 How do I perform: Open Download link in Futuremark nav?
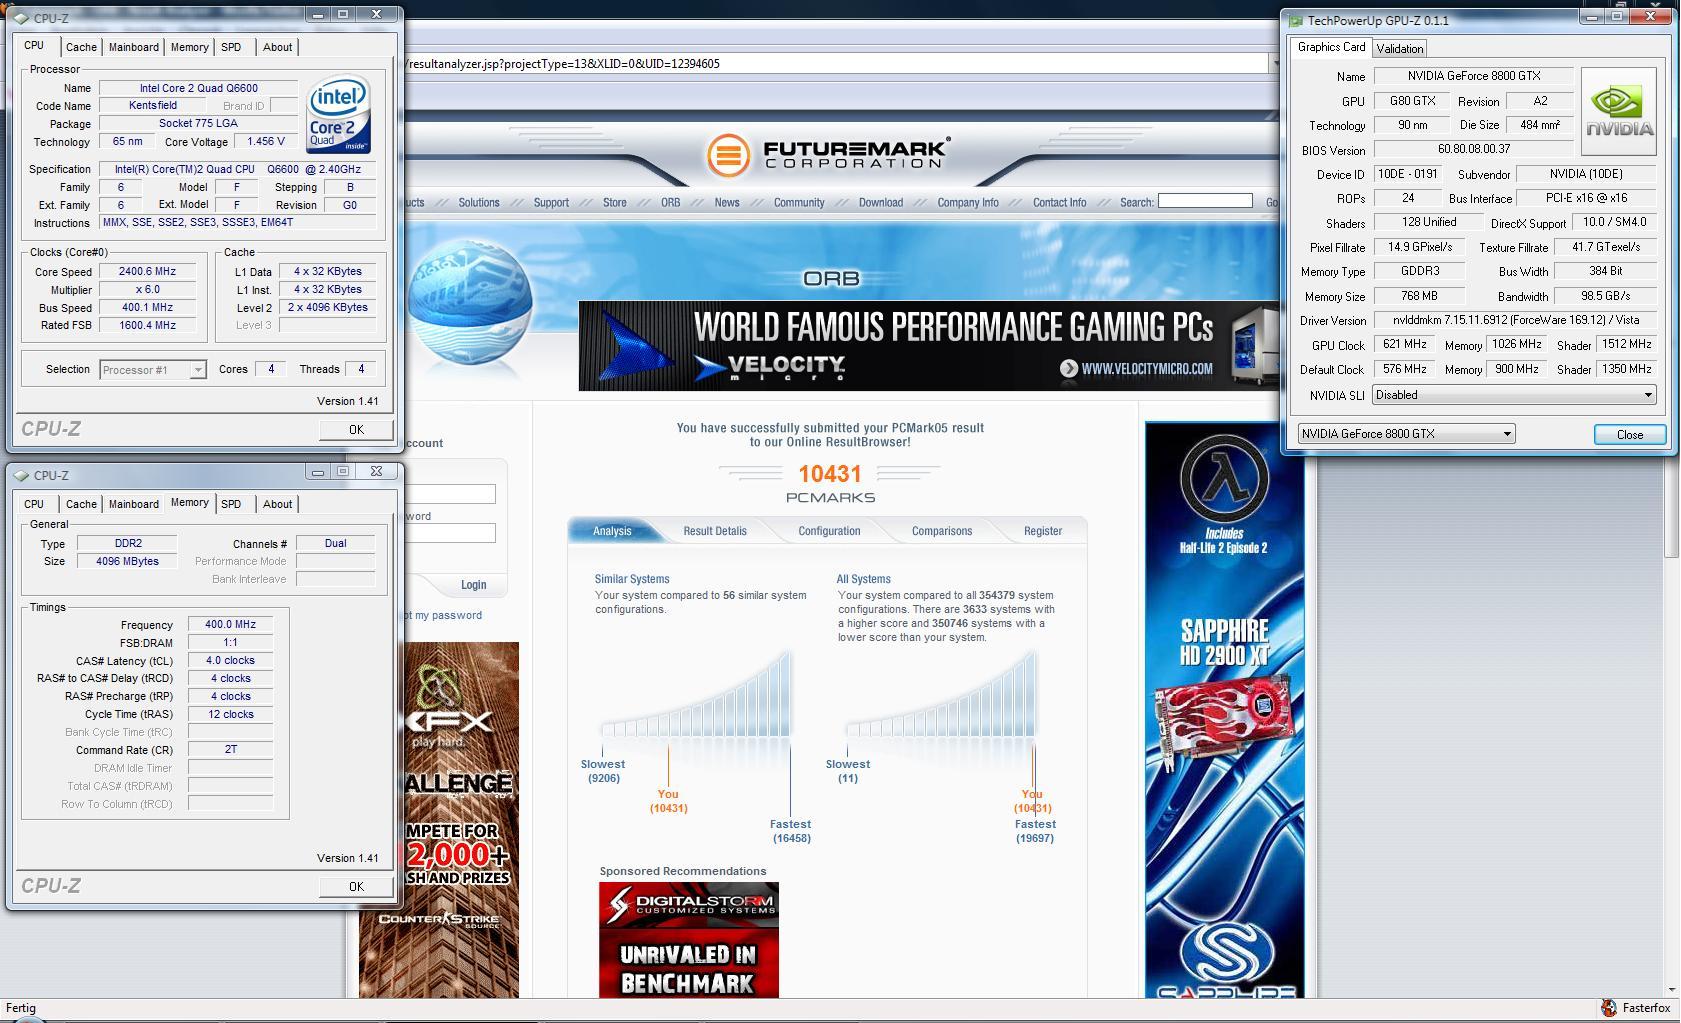881,202
